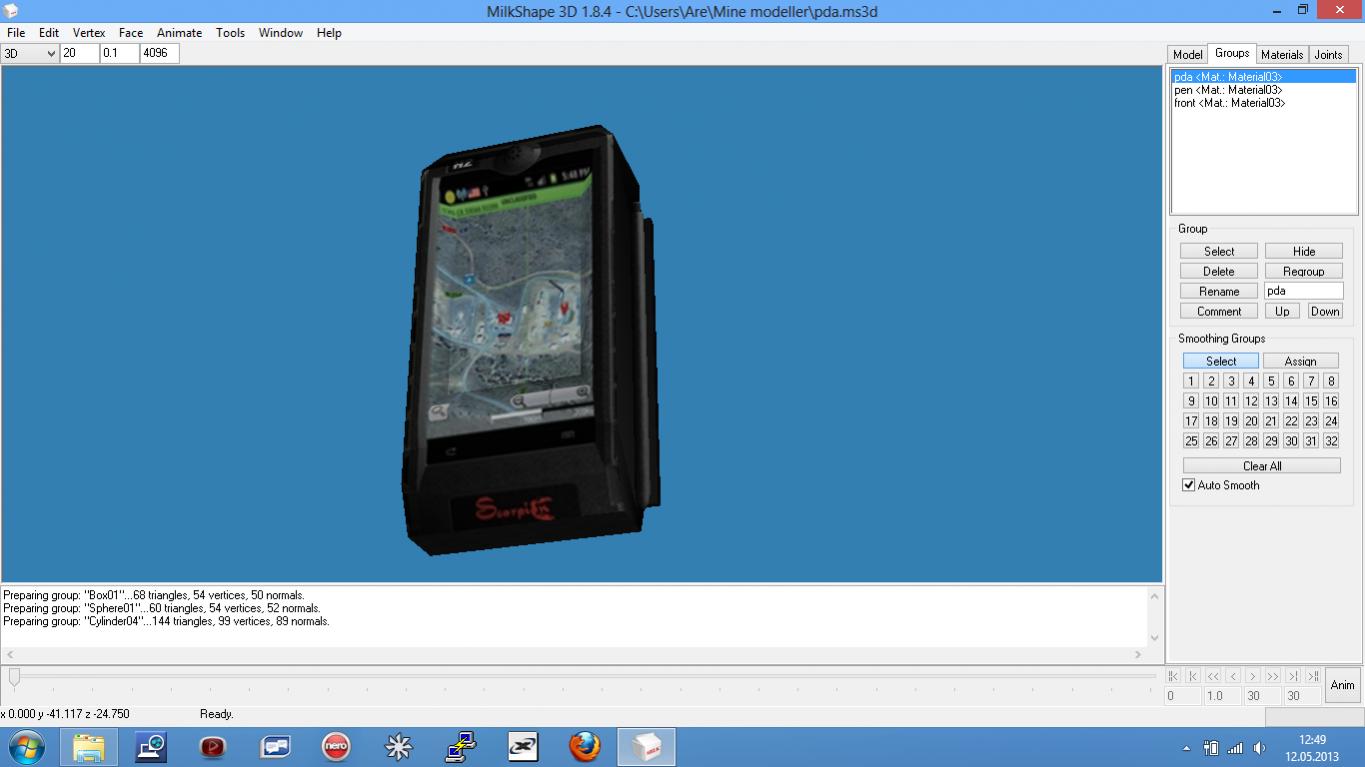Open File Explorer in the taskbar

[x=88, y=747]
